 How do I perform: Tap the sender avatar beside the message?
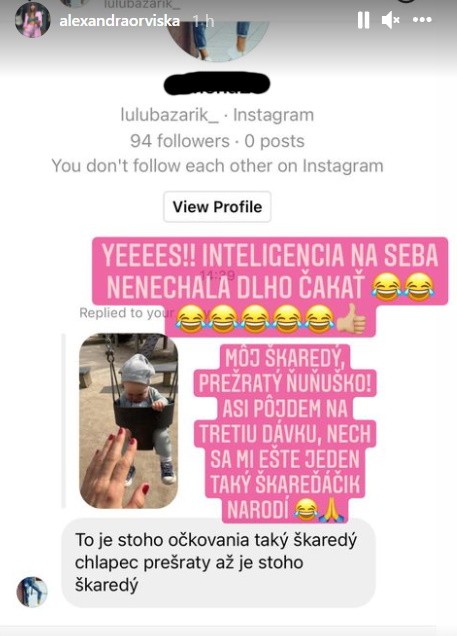32,592
